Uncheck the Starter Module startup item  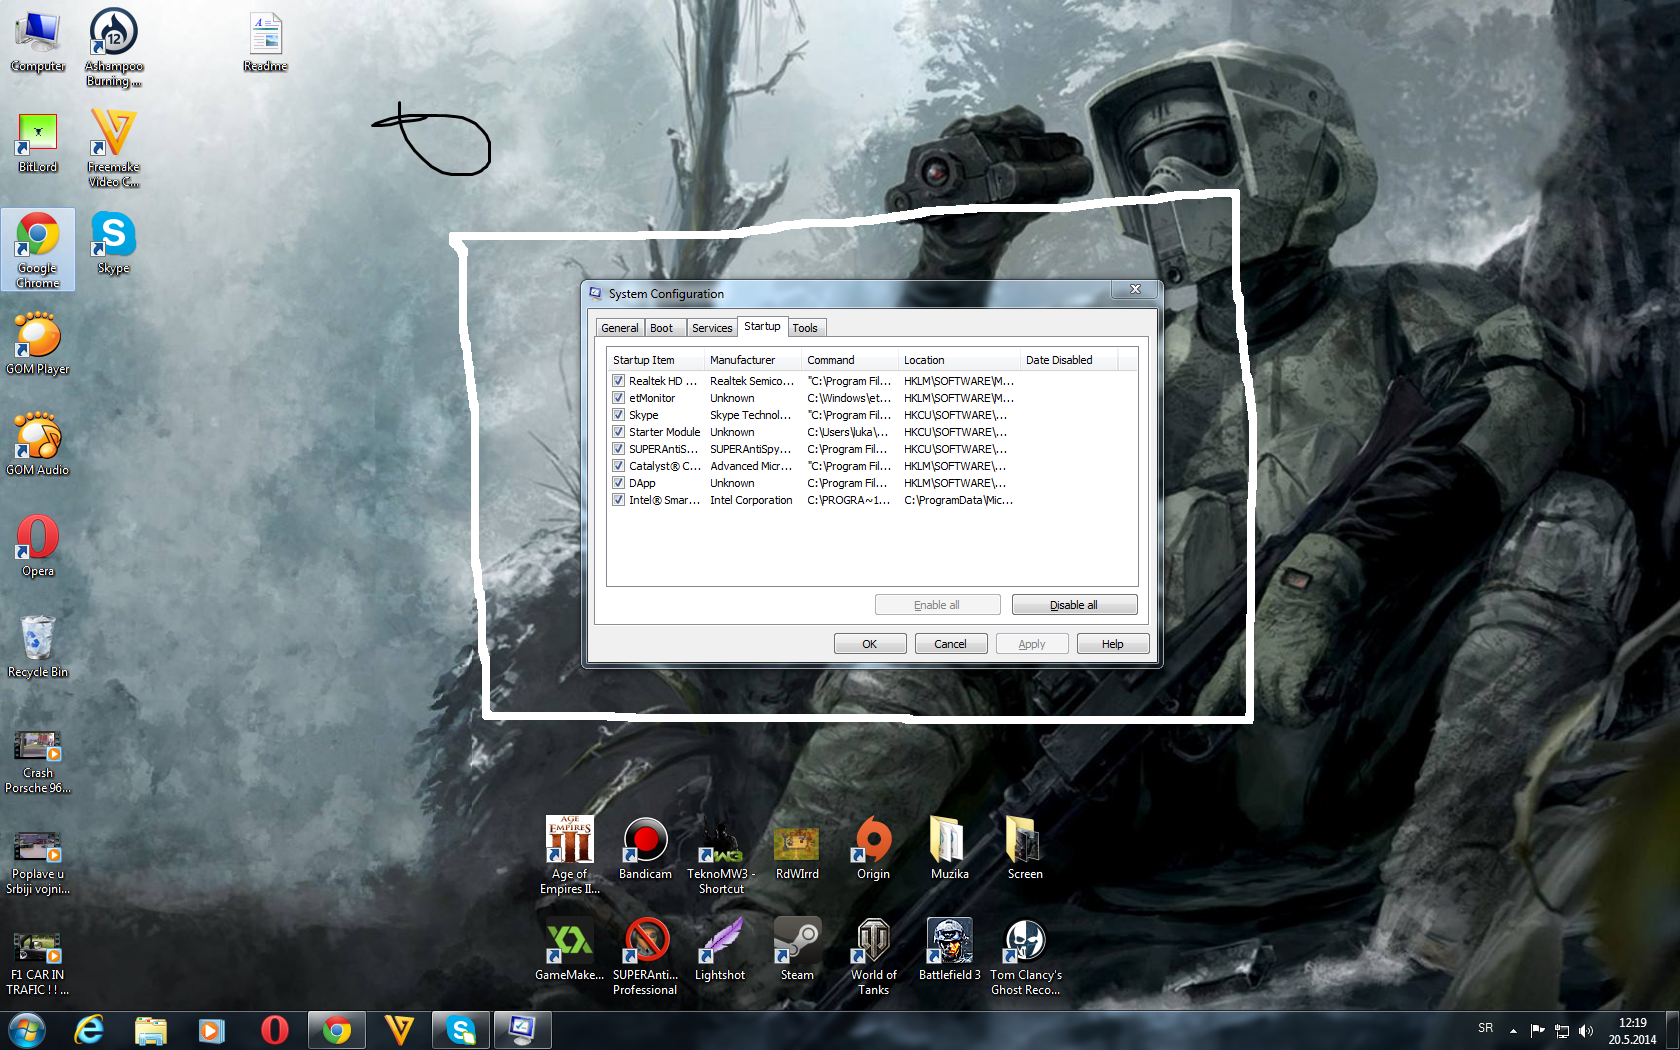pyautogui.click(x=619, y=432)
